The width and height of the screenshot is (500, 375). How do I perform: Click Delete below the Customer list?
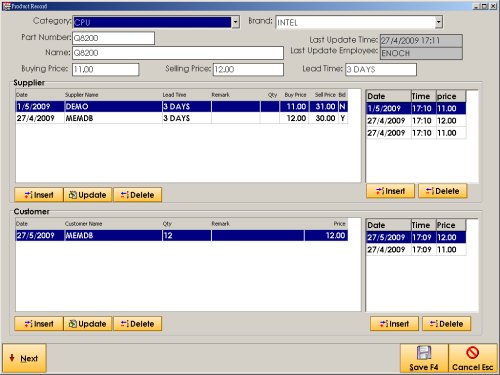[x=138, y=324]
